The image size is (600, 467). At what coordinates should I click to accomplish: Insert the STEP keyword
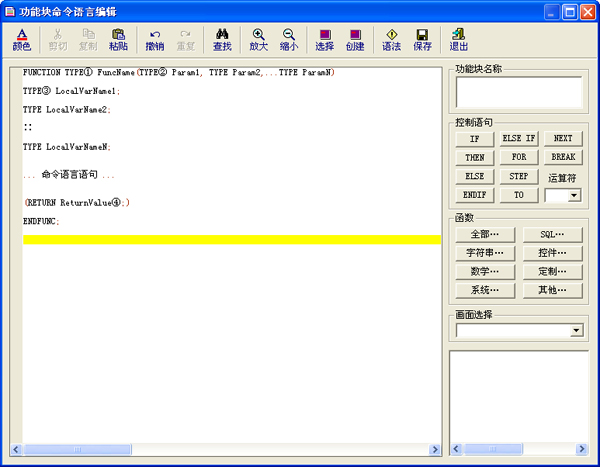(519, 176)
